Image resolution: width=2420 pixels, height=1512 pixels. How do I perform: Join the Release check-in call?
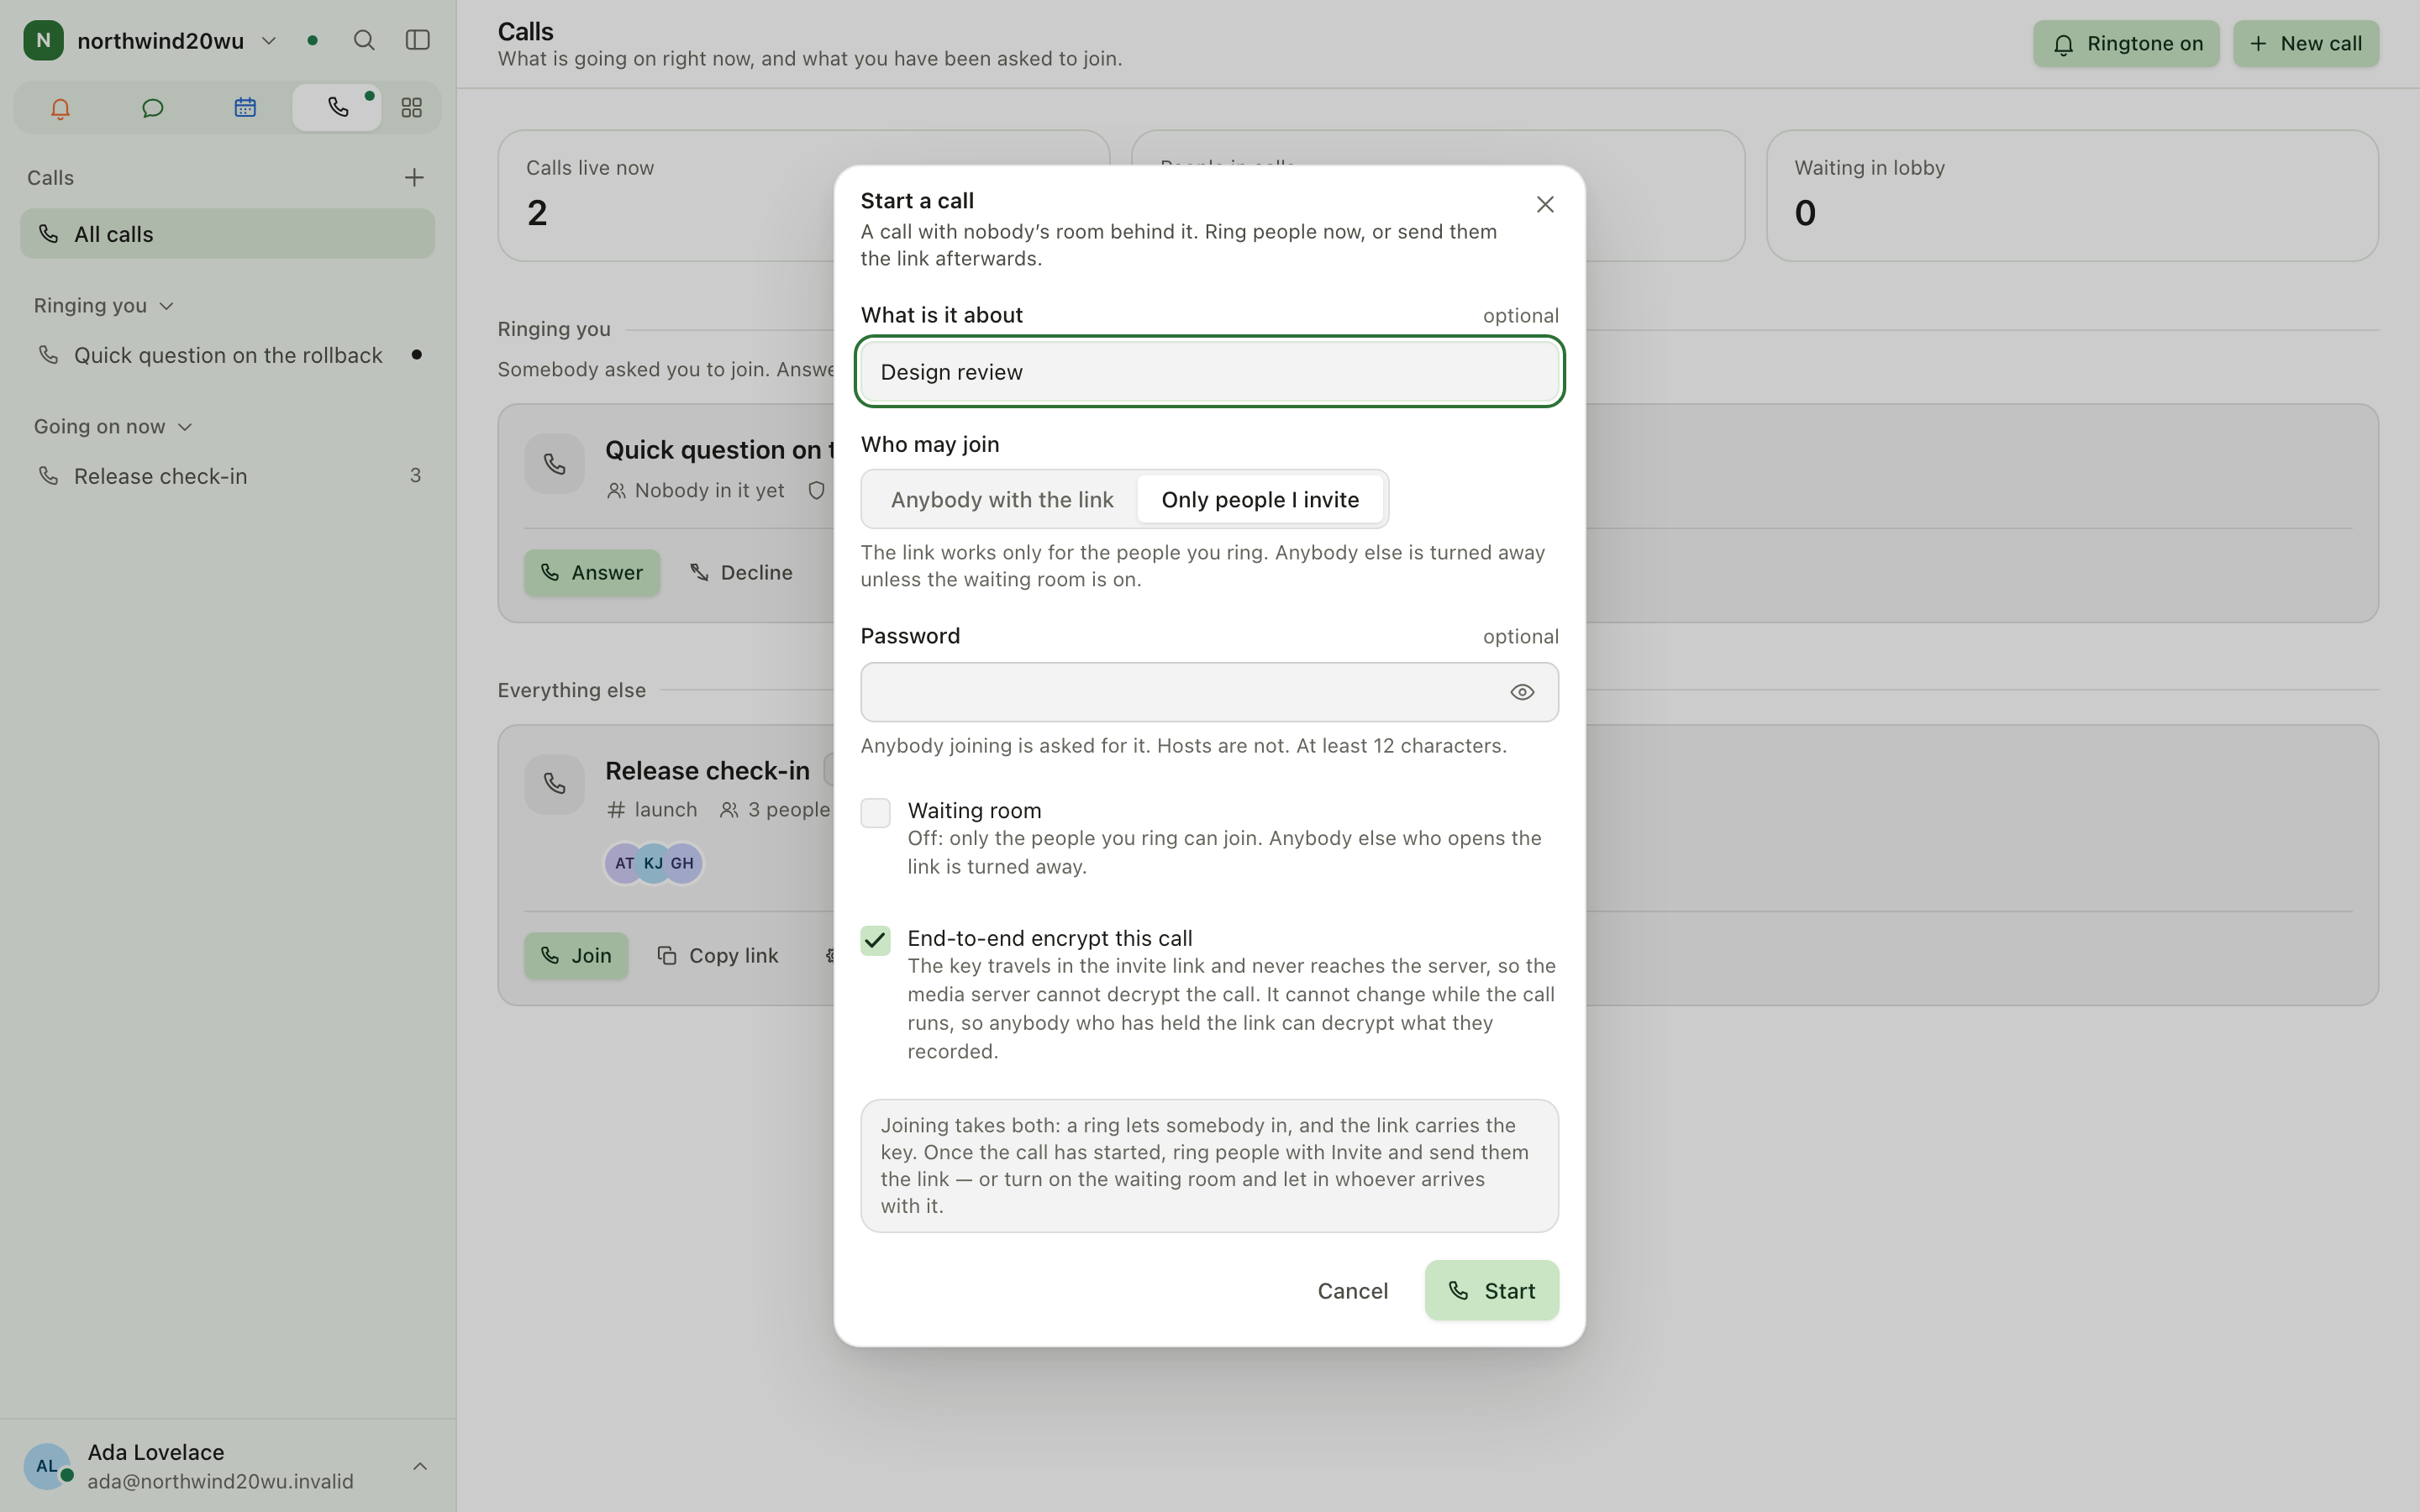tap(576, 956)
